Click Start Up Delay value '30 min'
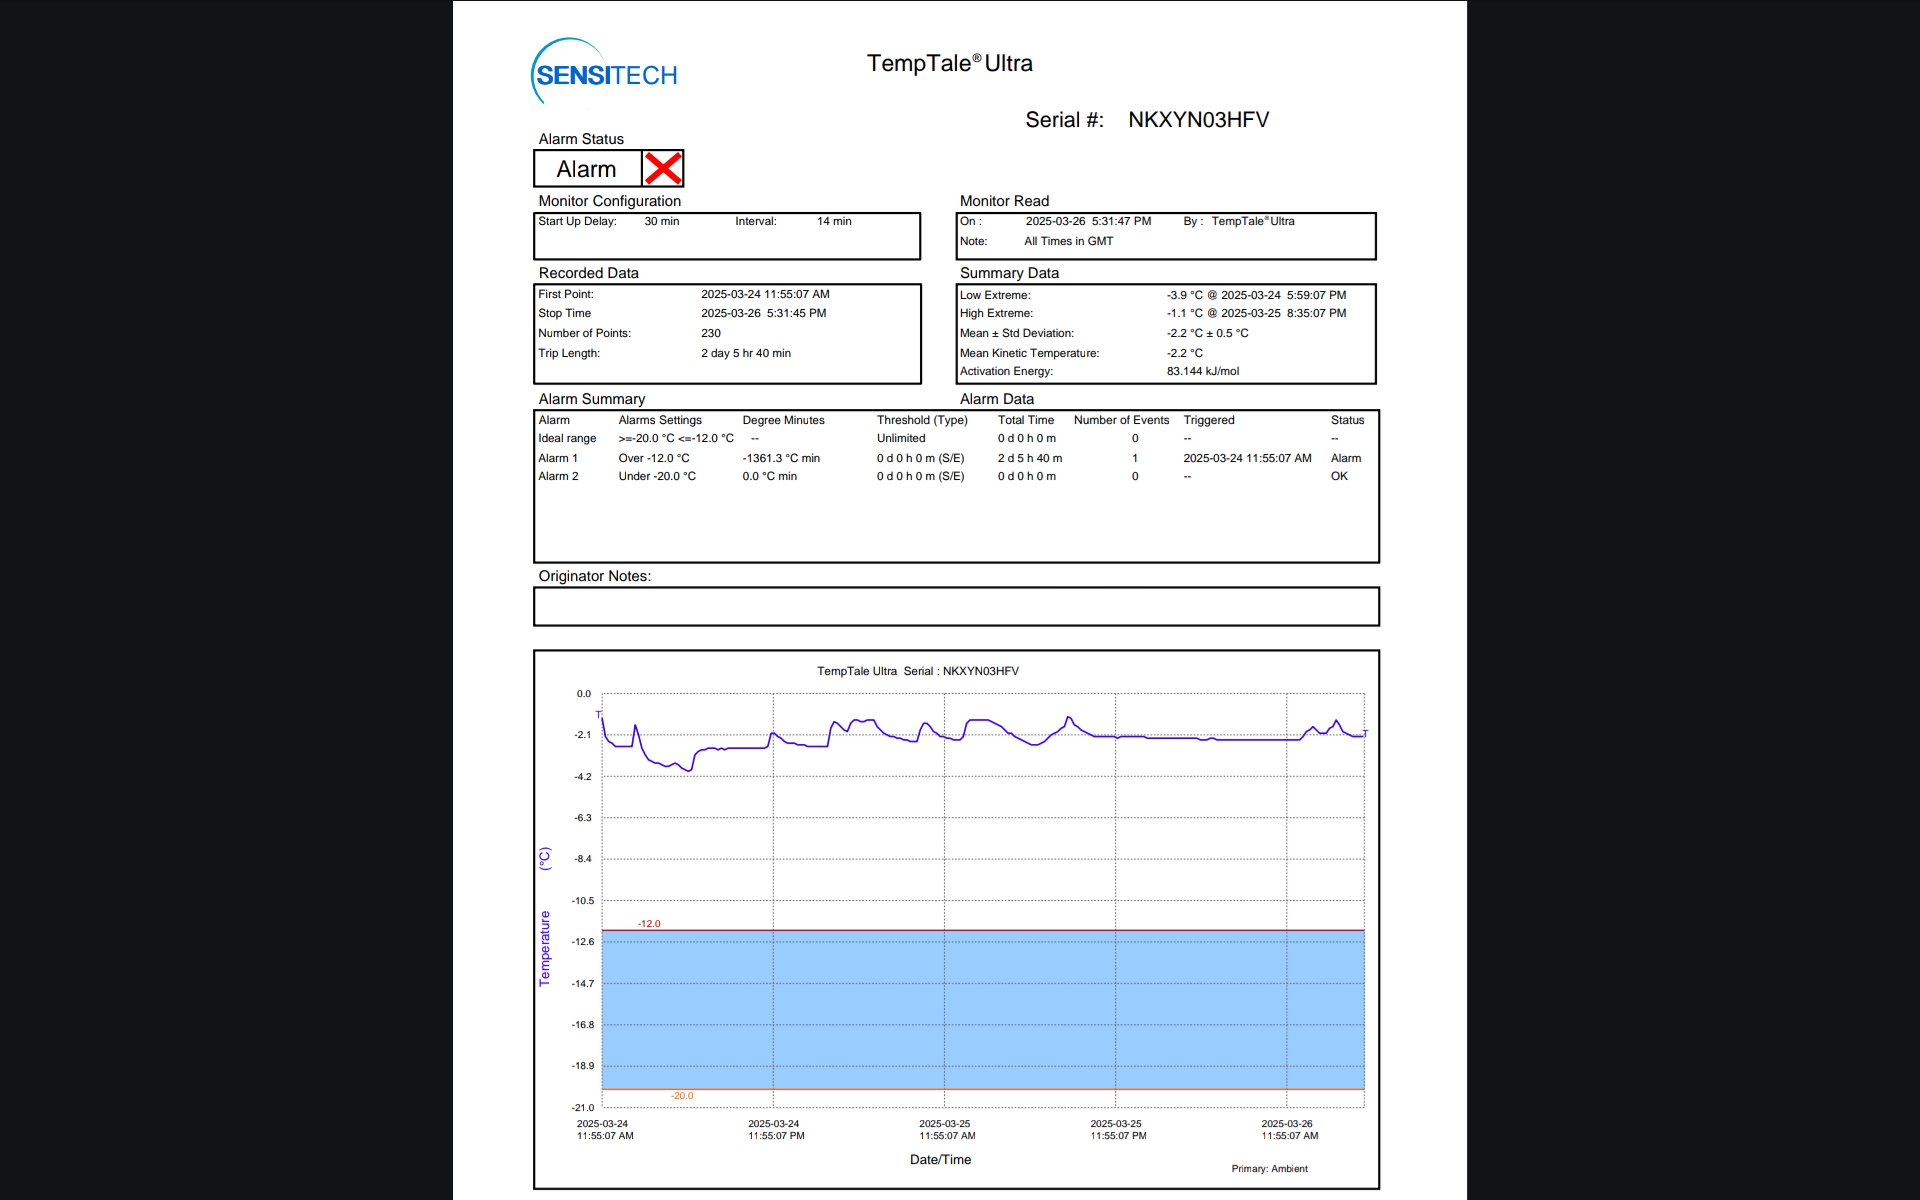The height and width of the screenshot is (1200, 1920). (661, 221)
